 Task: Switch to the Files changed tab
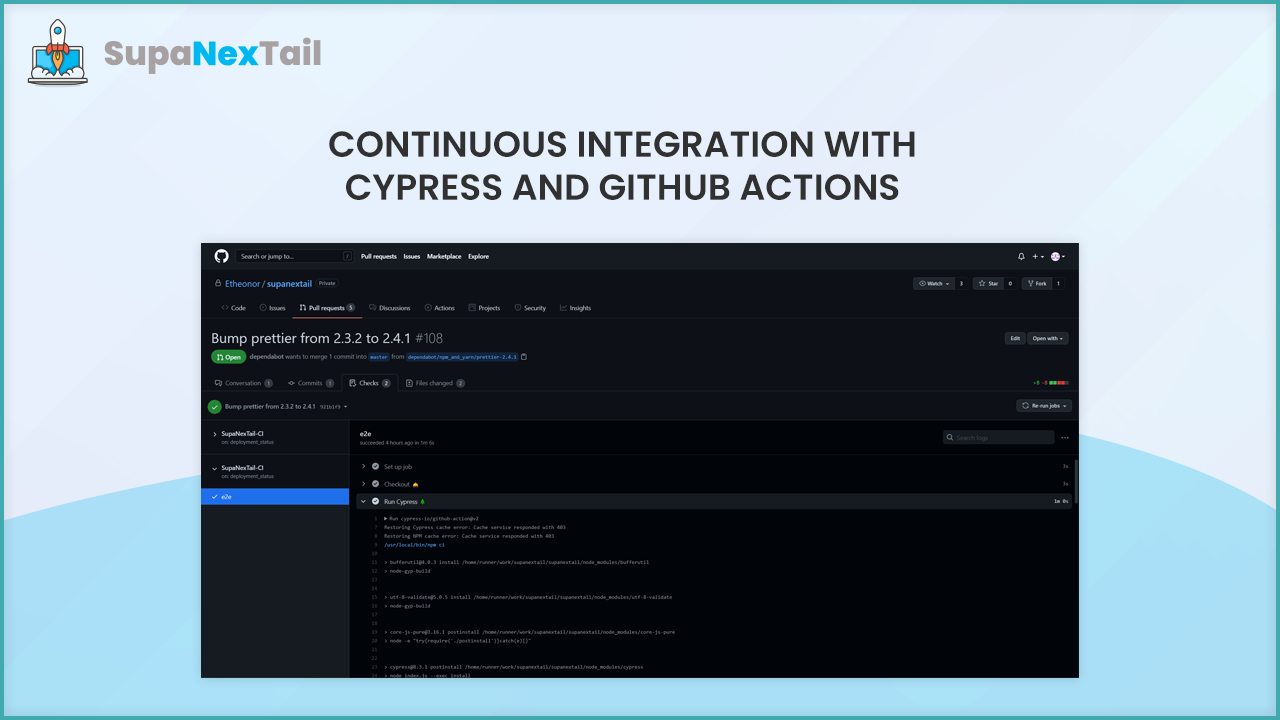pos(434,383)
